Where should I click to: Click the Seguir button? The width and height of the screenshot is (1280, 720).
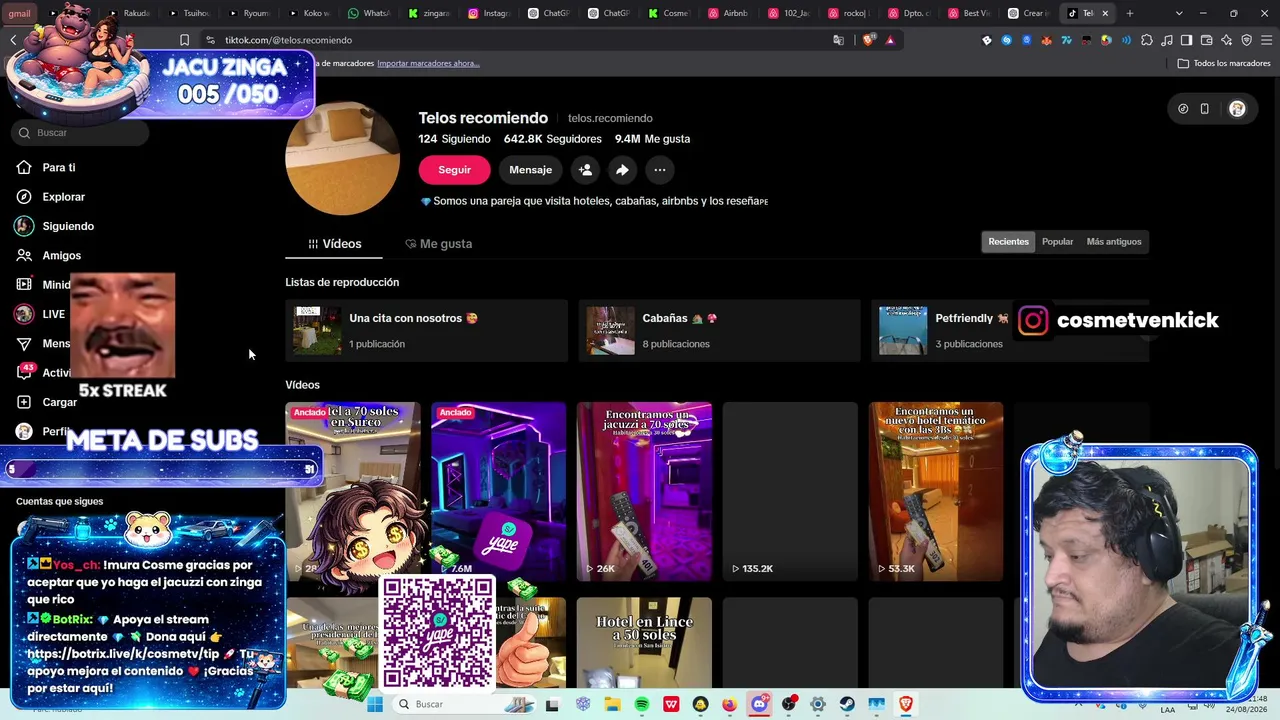click(x=454, y=170)
